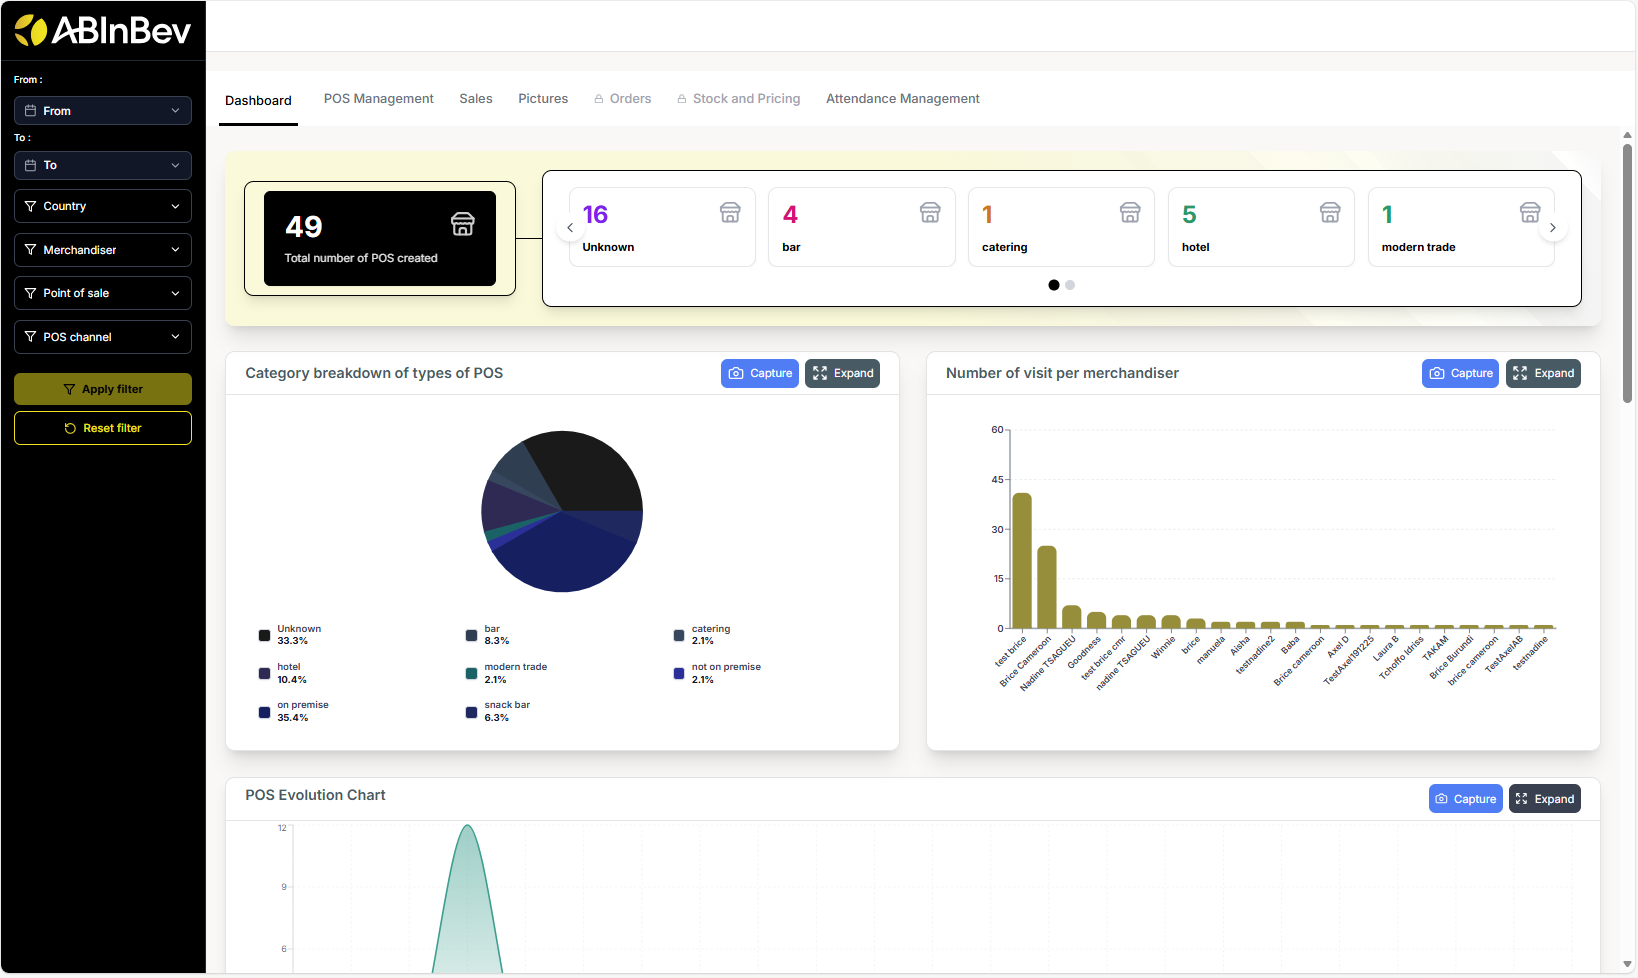
Task: Open the Attendance Management tab
Action: pos(902,98)
